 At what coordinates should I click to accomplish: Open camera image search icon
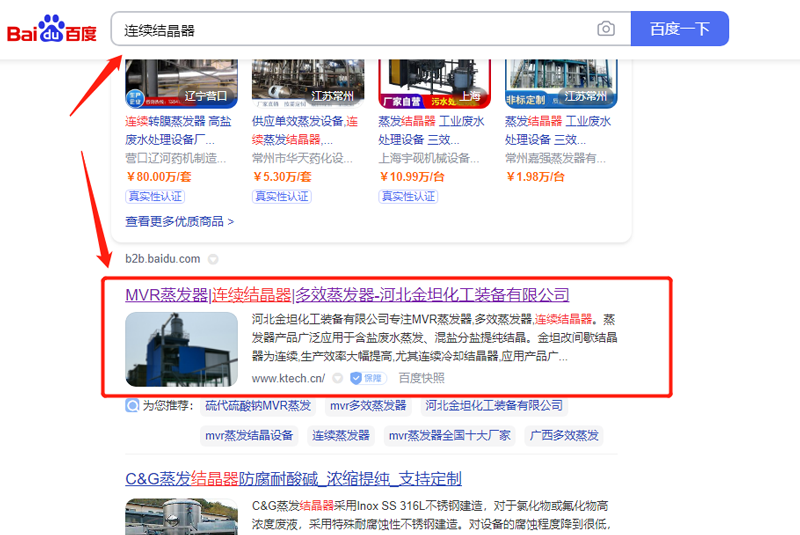[x=606, y=29]
